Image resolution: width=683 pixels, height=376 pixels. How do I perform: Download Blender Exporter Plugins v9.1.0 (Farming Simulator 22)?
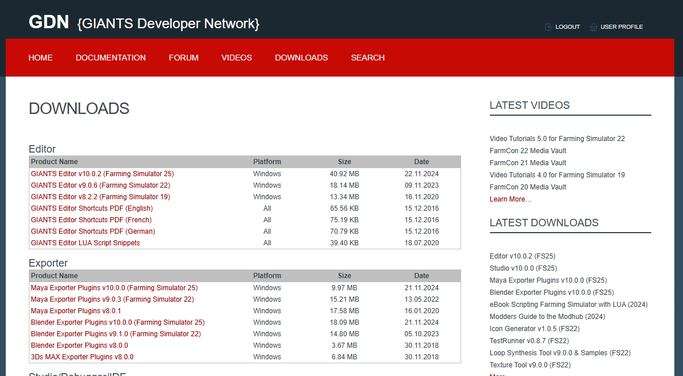click(116, 334)
